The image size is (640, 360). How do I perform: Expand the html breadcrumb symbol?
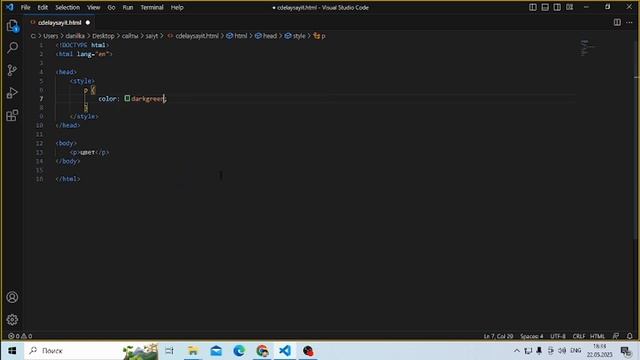(x=237, y=36)
